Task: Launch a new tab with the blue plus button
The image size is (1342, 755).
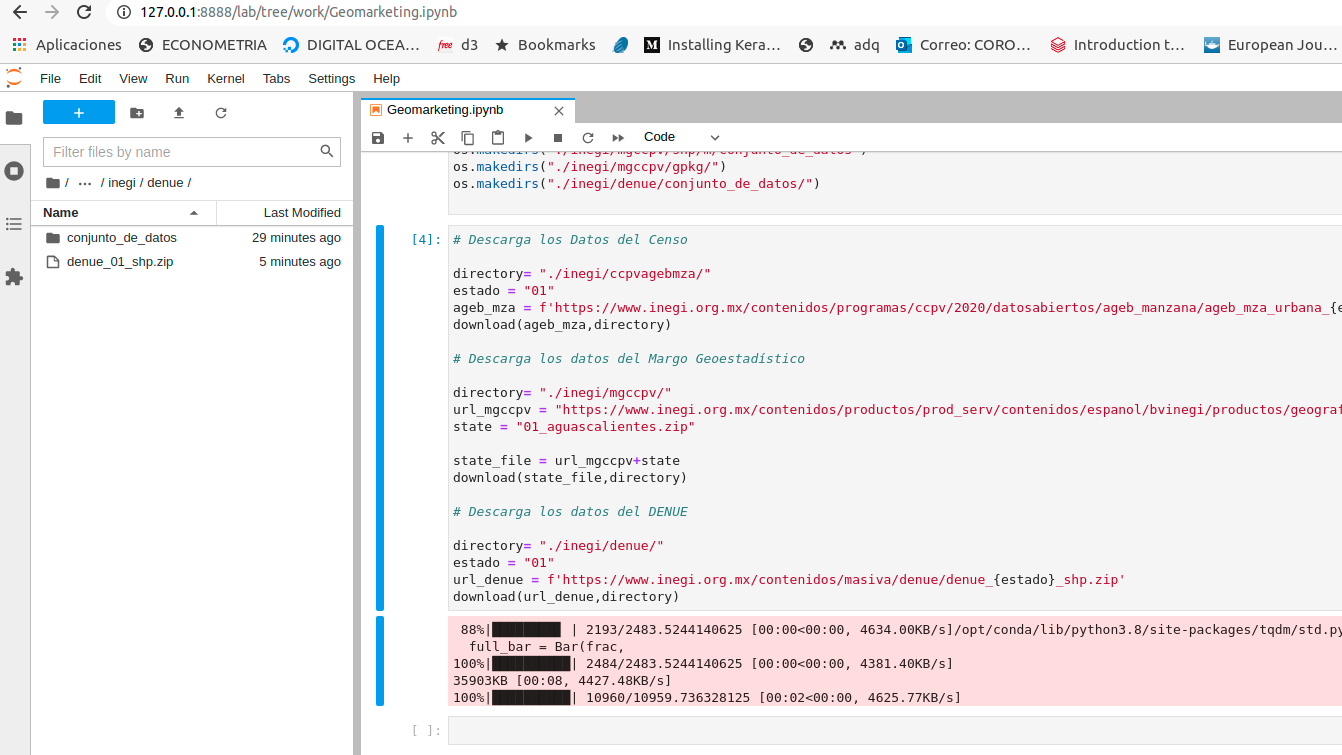Action: (x=79, y=113)
